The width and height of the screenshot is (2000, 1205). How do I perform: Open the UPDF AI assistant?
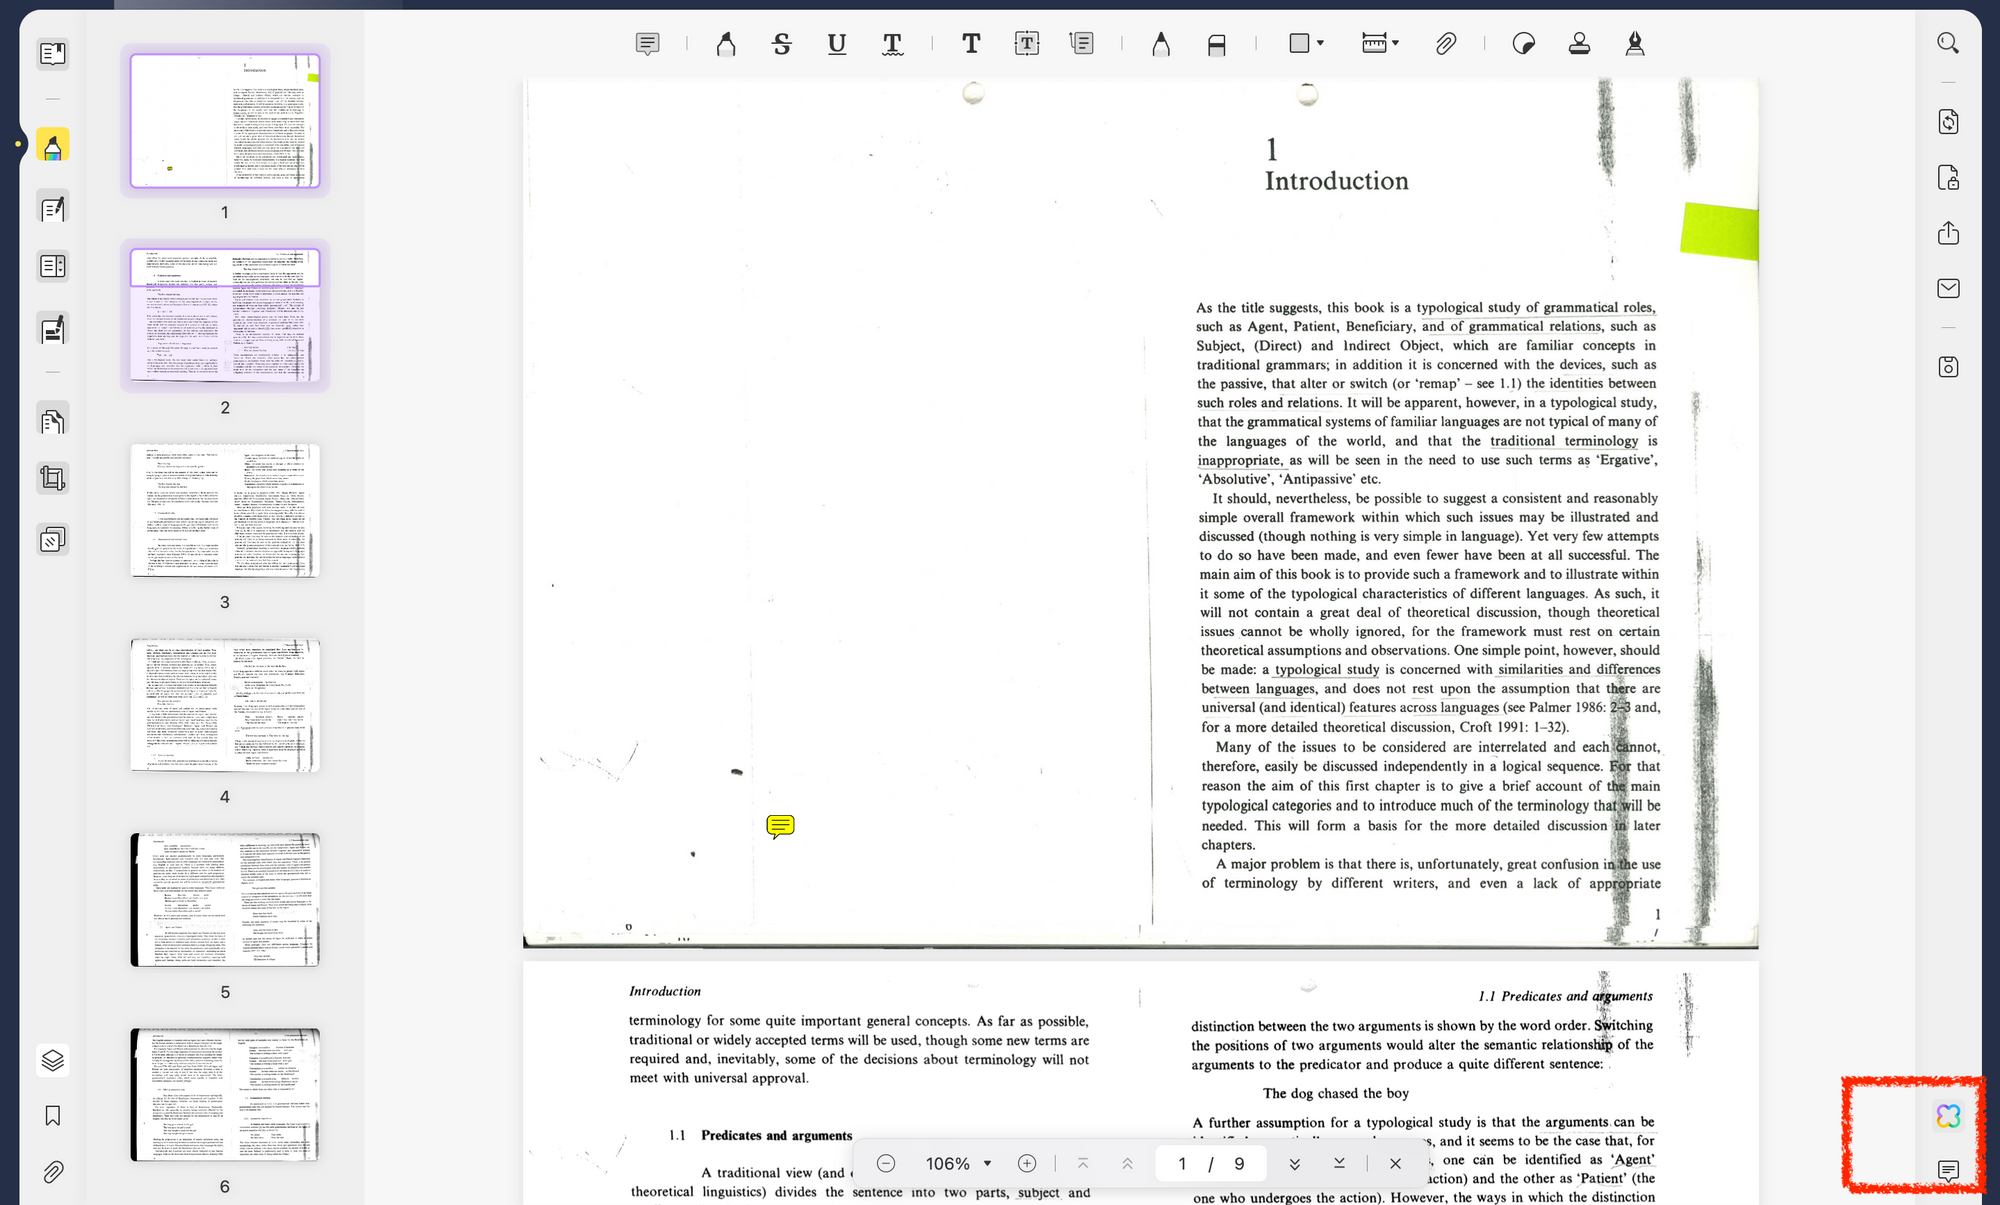(x=1948, y=1116)
